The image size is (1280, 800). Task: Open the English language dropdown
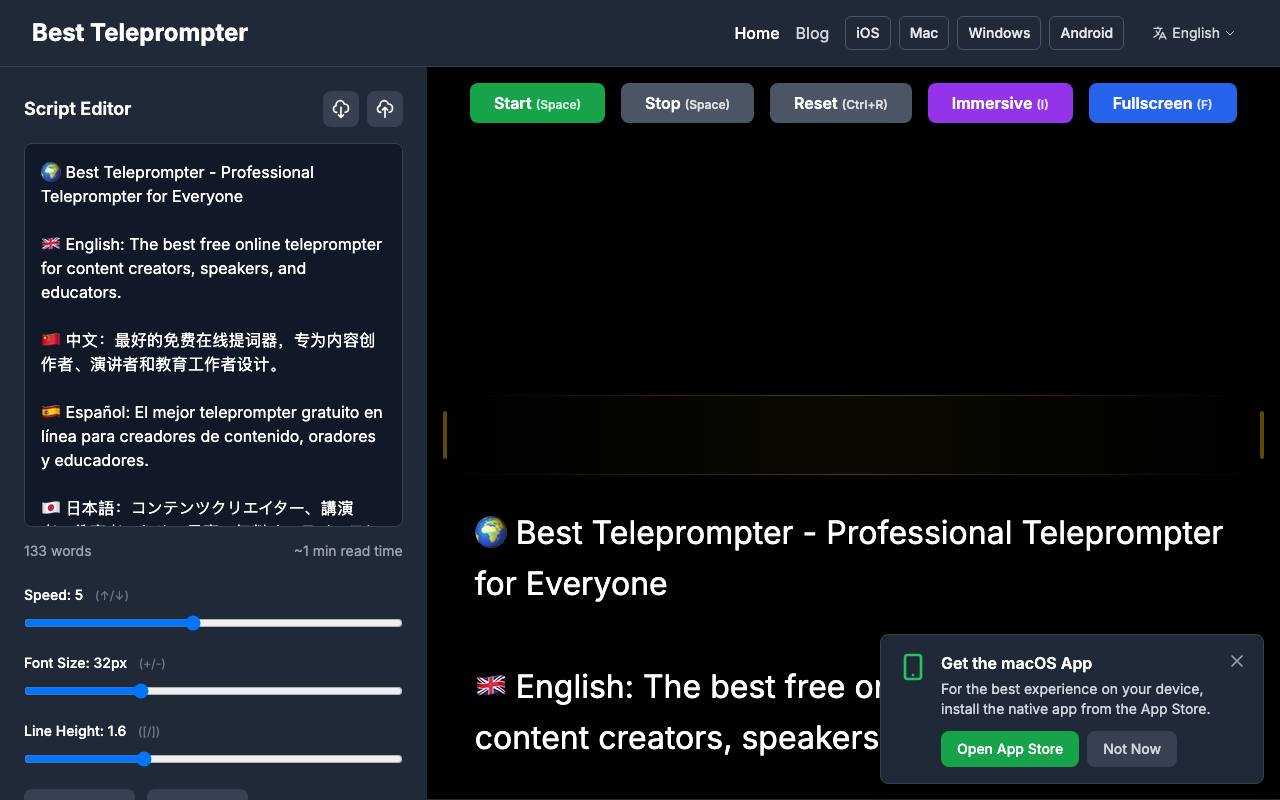point(1194,33)
